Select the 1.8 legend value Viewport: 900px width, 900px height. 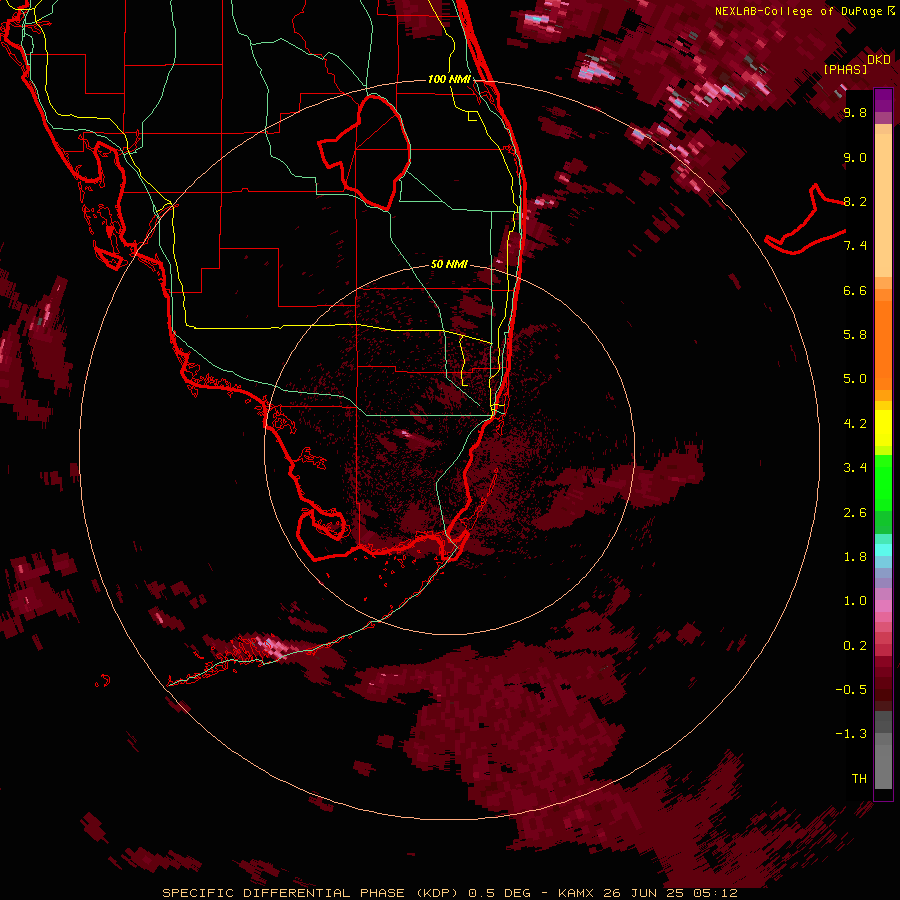(855, 557)
